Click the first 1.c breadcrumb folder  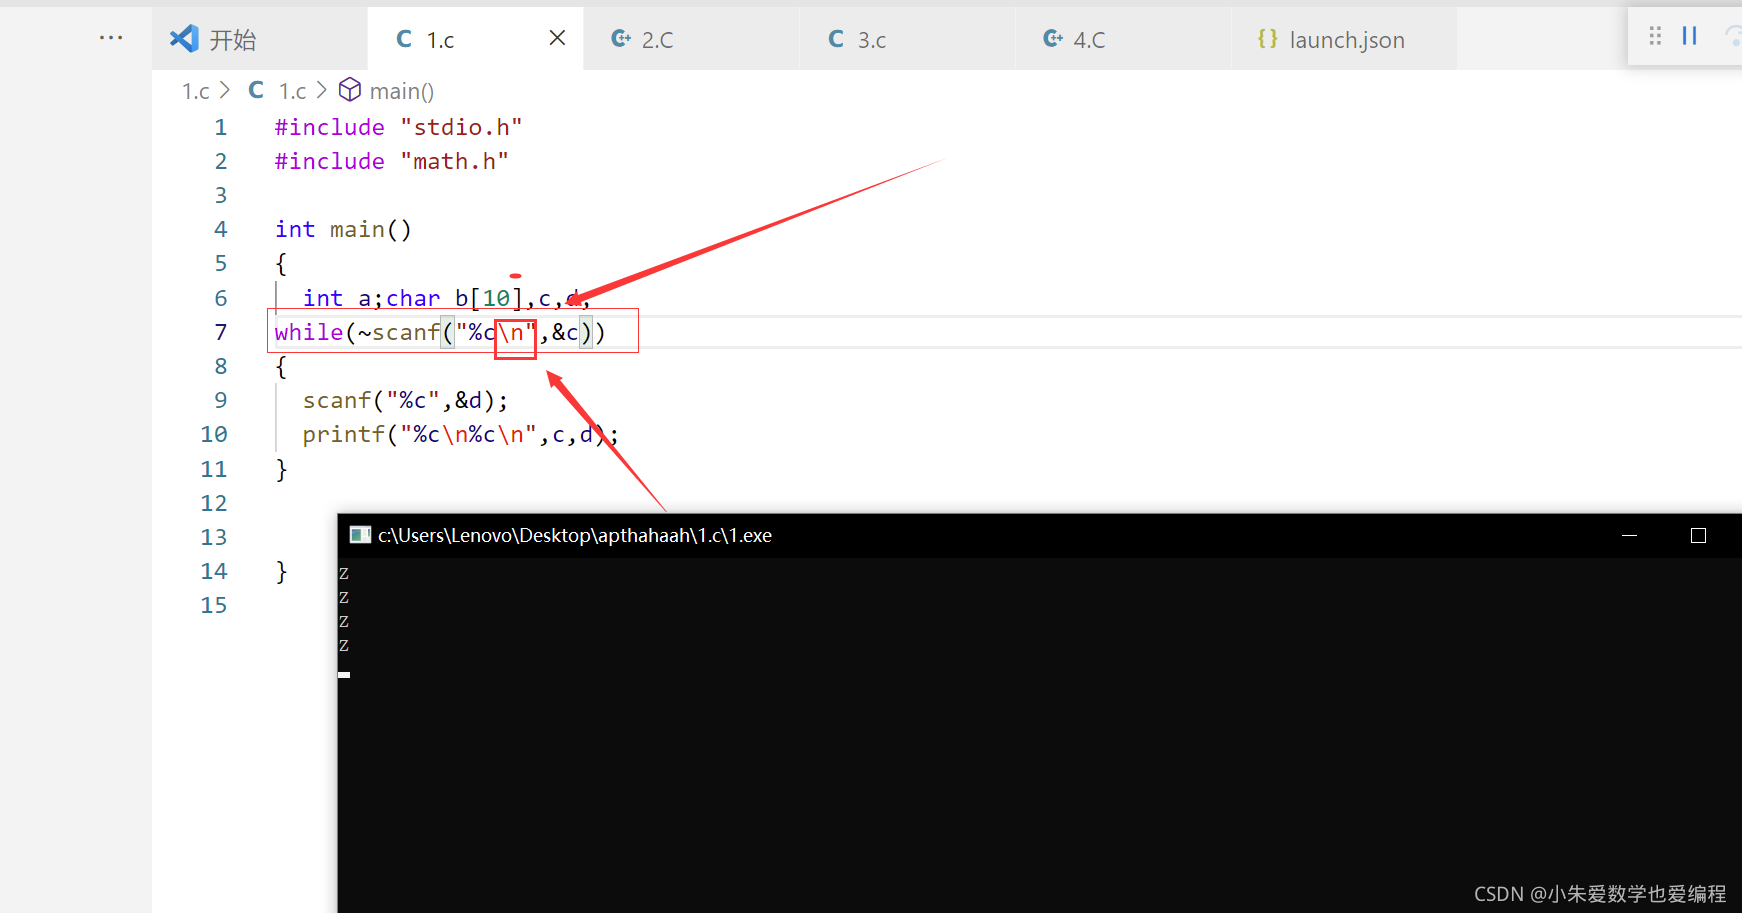(x=195, y=91)
